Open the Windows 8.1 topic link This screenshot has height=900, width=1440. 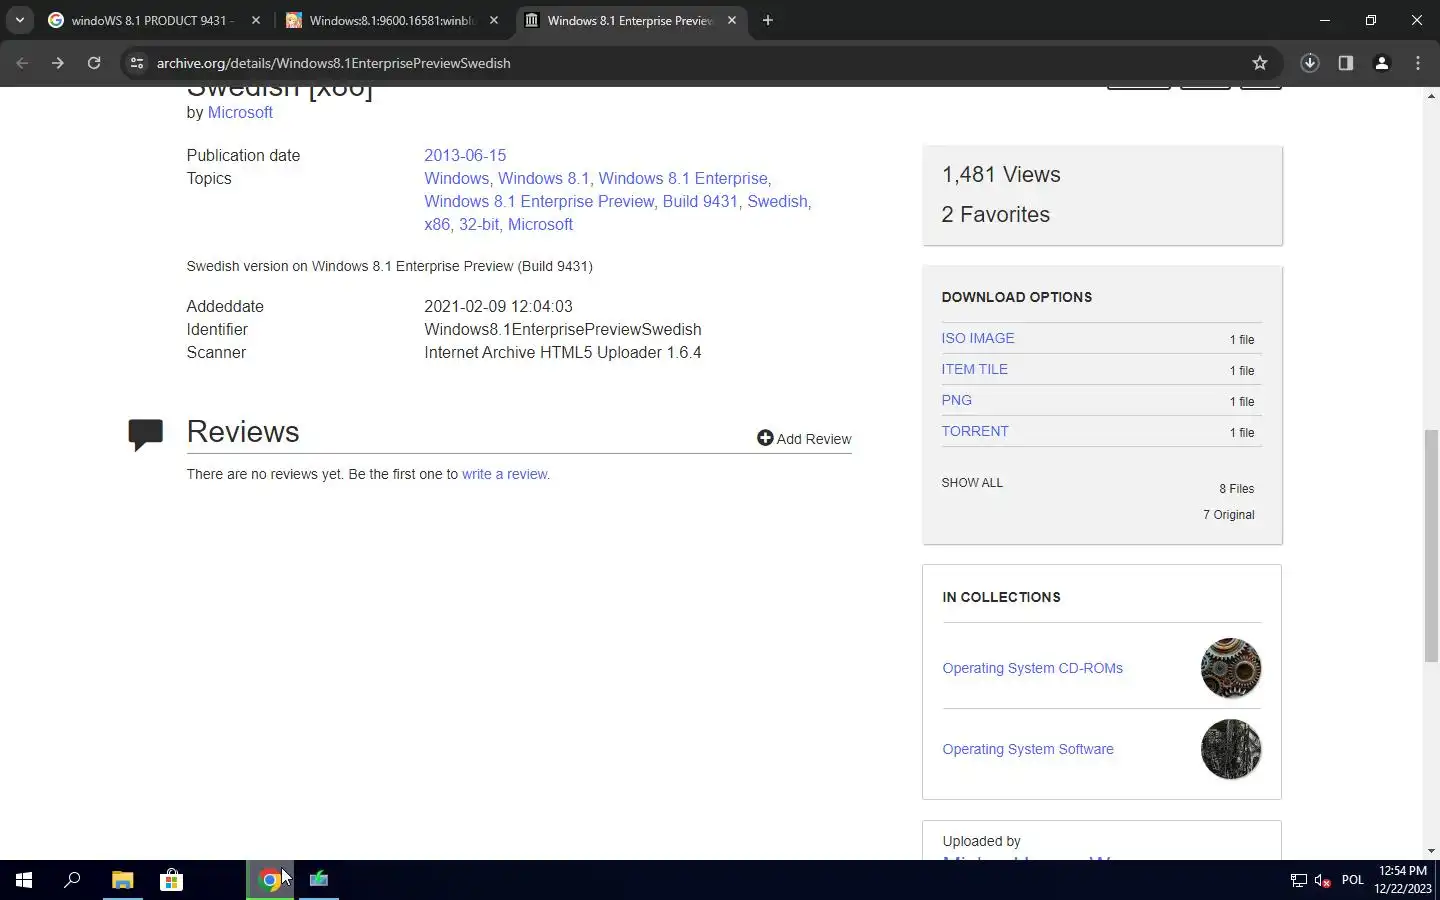[x=543, y=178]
